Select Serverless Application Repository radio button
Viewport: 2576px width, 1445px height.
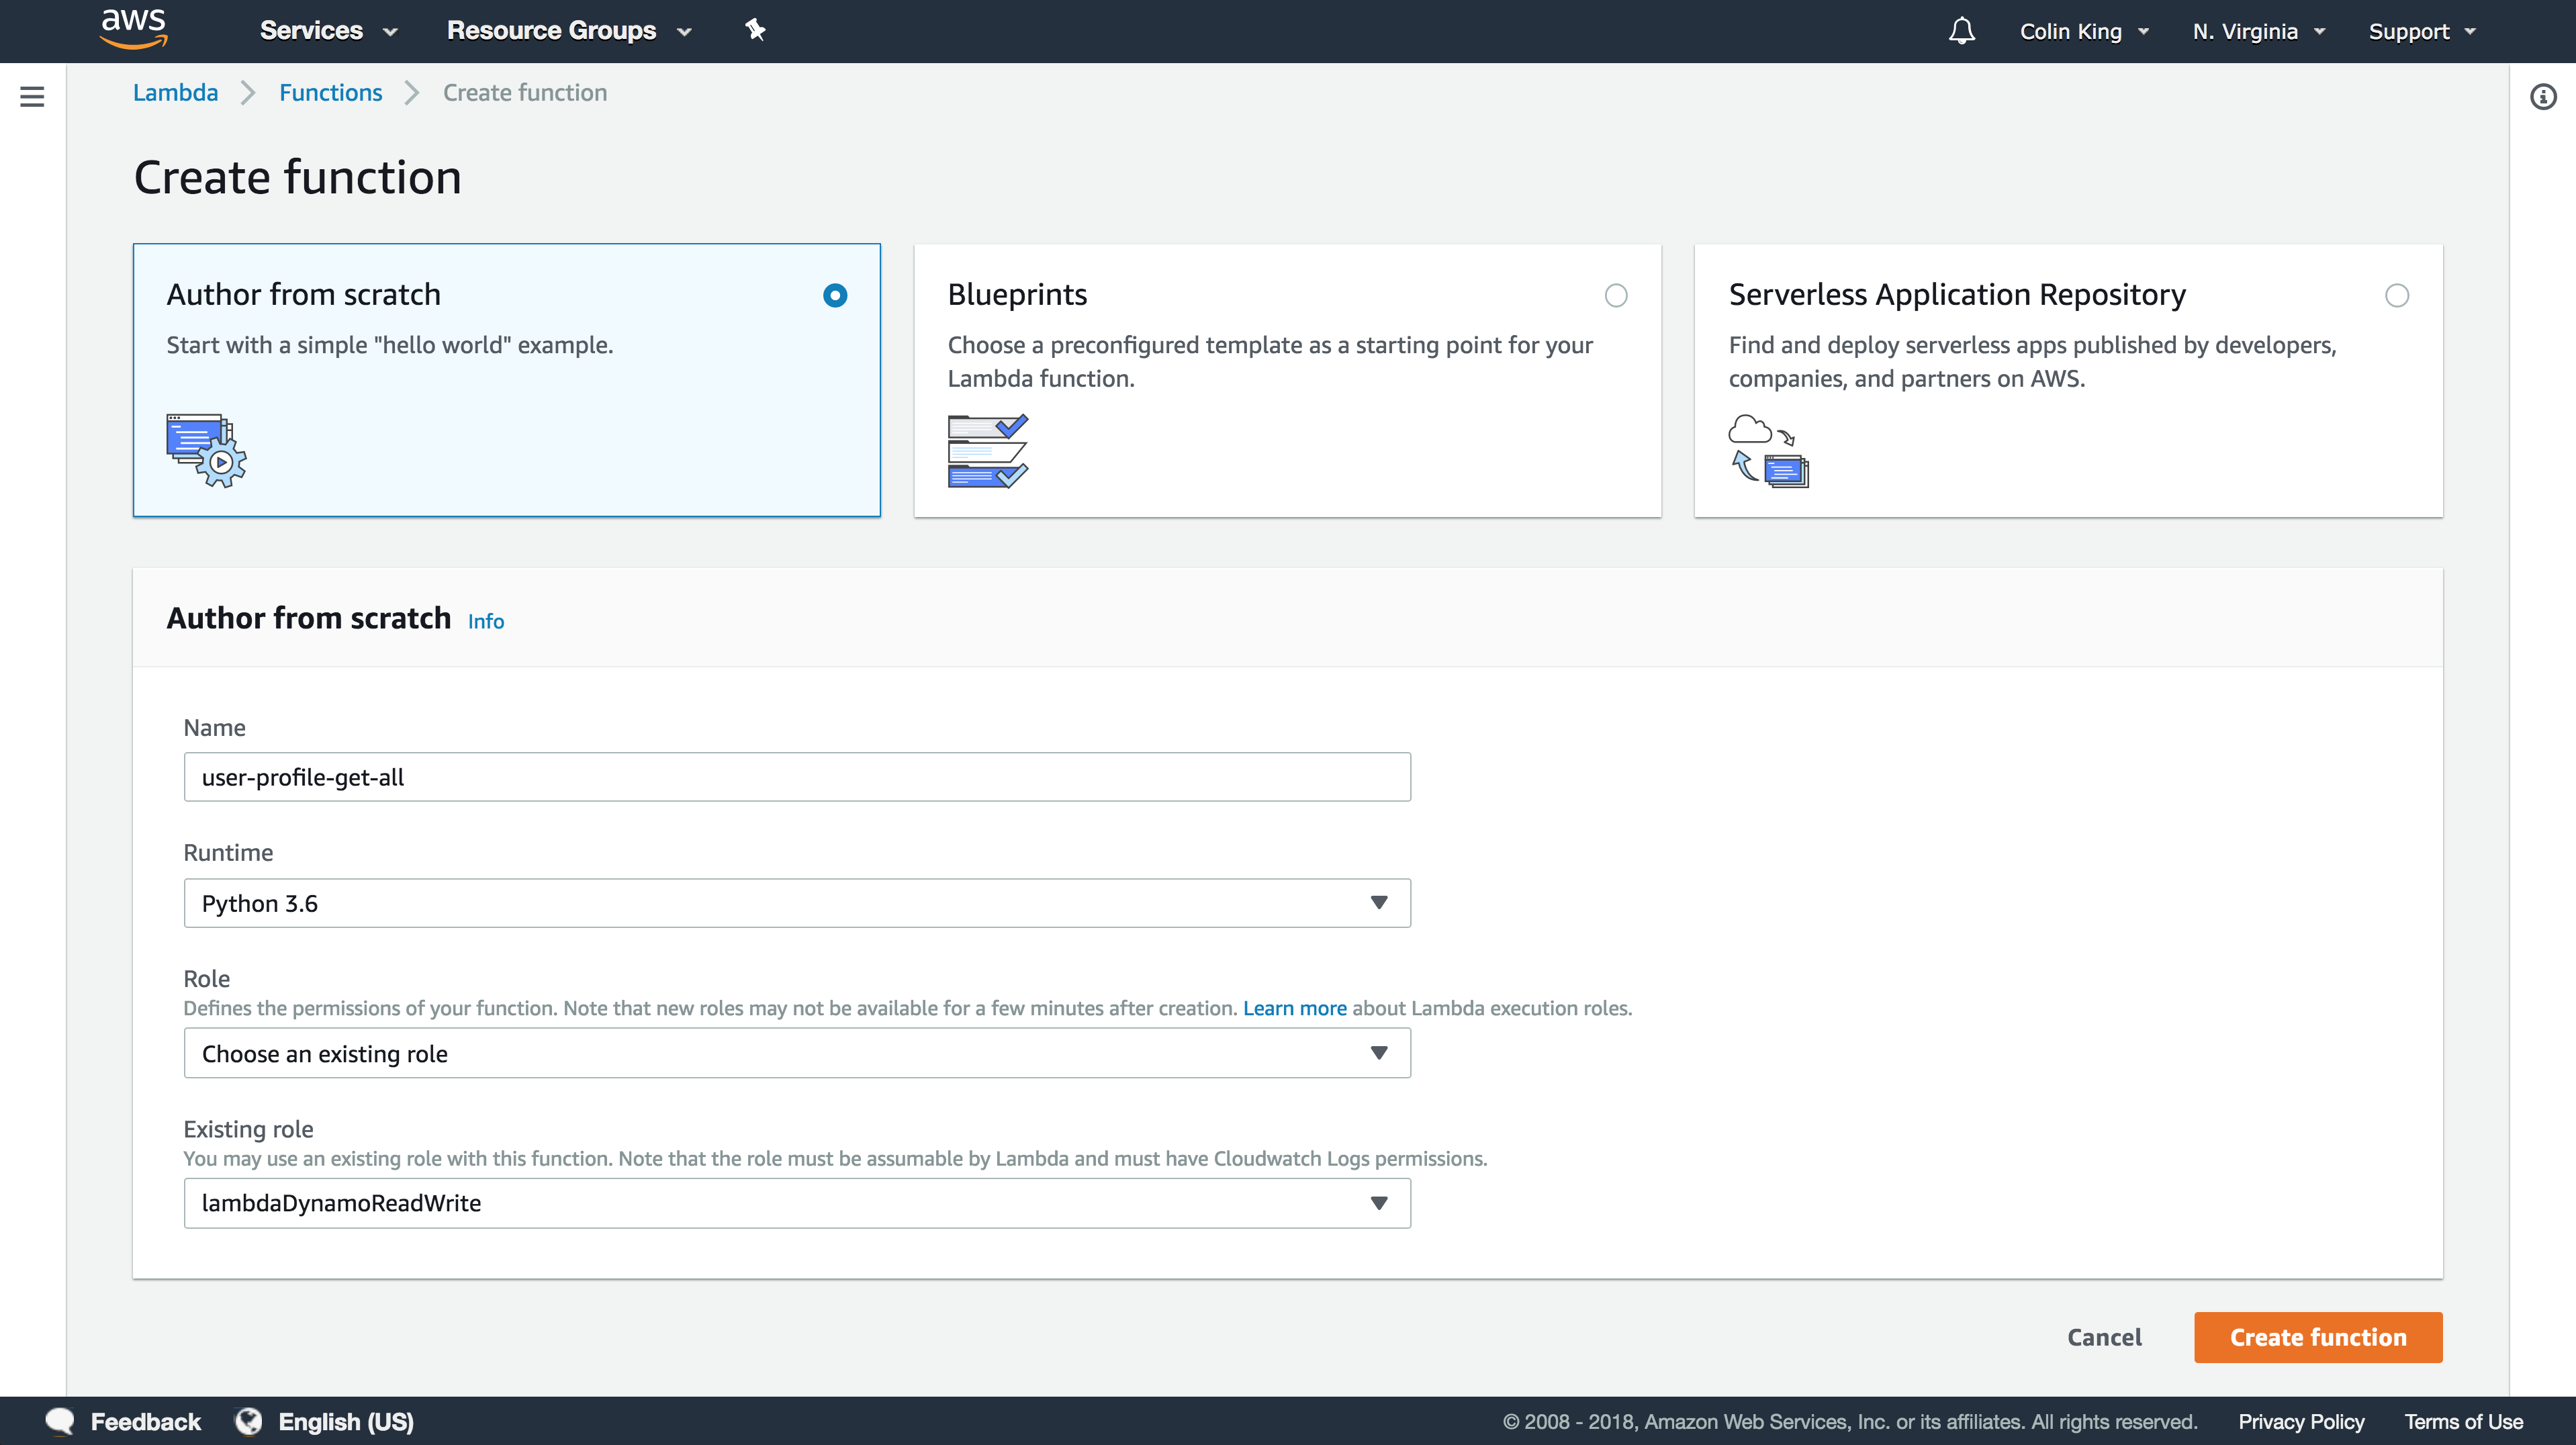pyautogui.click(x=2396, y=295)
